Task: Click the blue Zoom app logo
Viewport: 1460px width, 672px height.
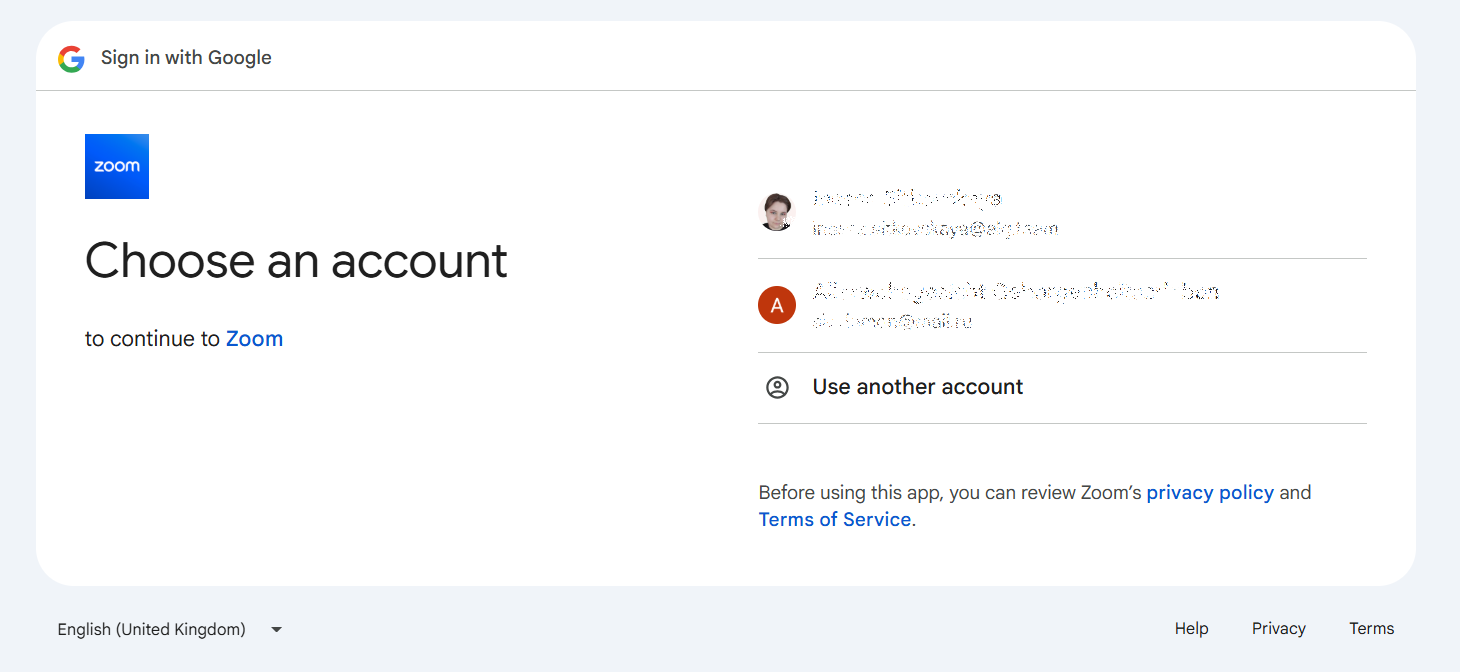Action: click(117, 166)
